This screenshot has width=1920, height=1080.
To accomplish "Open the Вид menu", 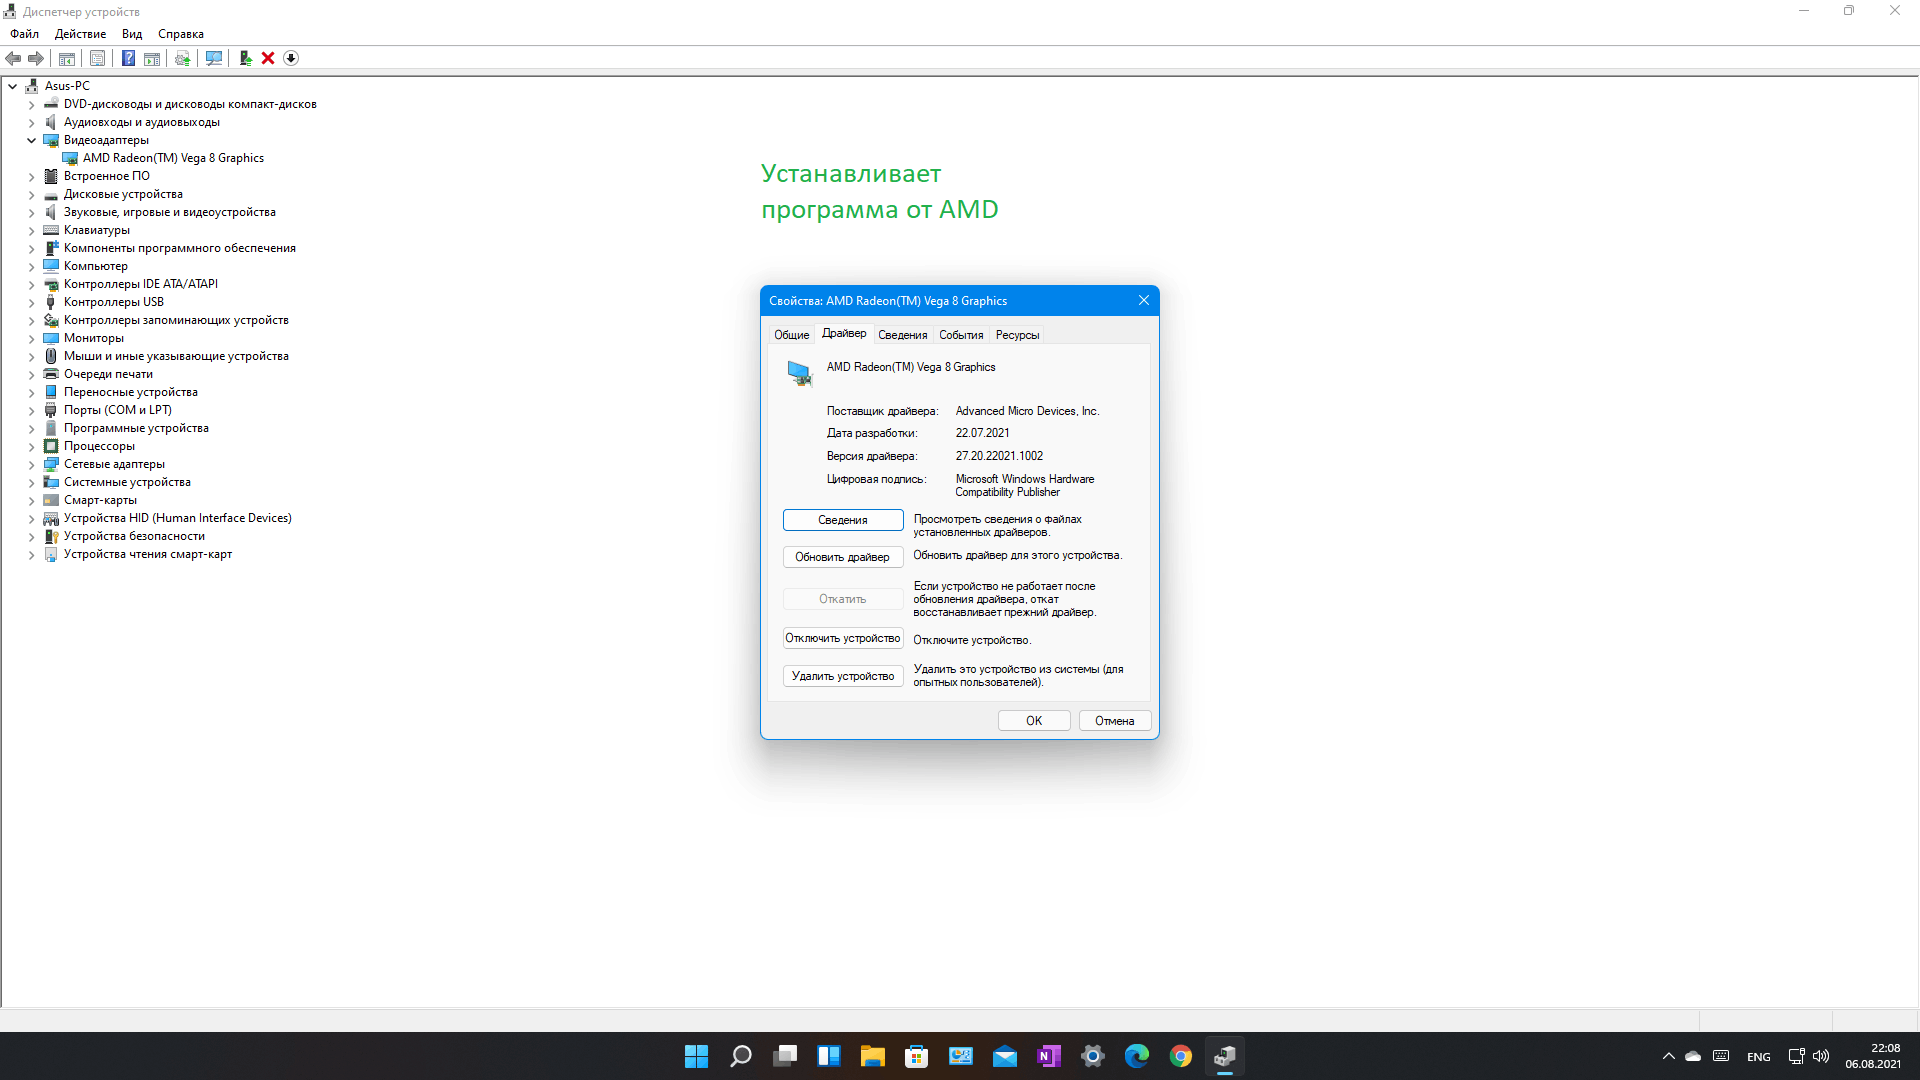I will (x=132, y=34).
